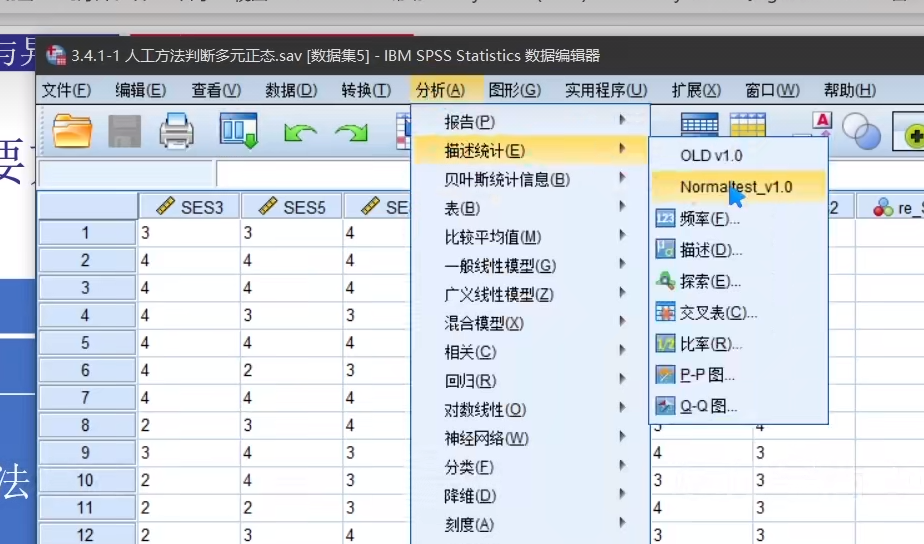The image size is (924, 544).
Task: Expand the 广义线性模型(Z) submenu
Action: [x=530, y=294]
